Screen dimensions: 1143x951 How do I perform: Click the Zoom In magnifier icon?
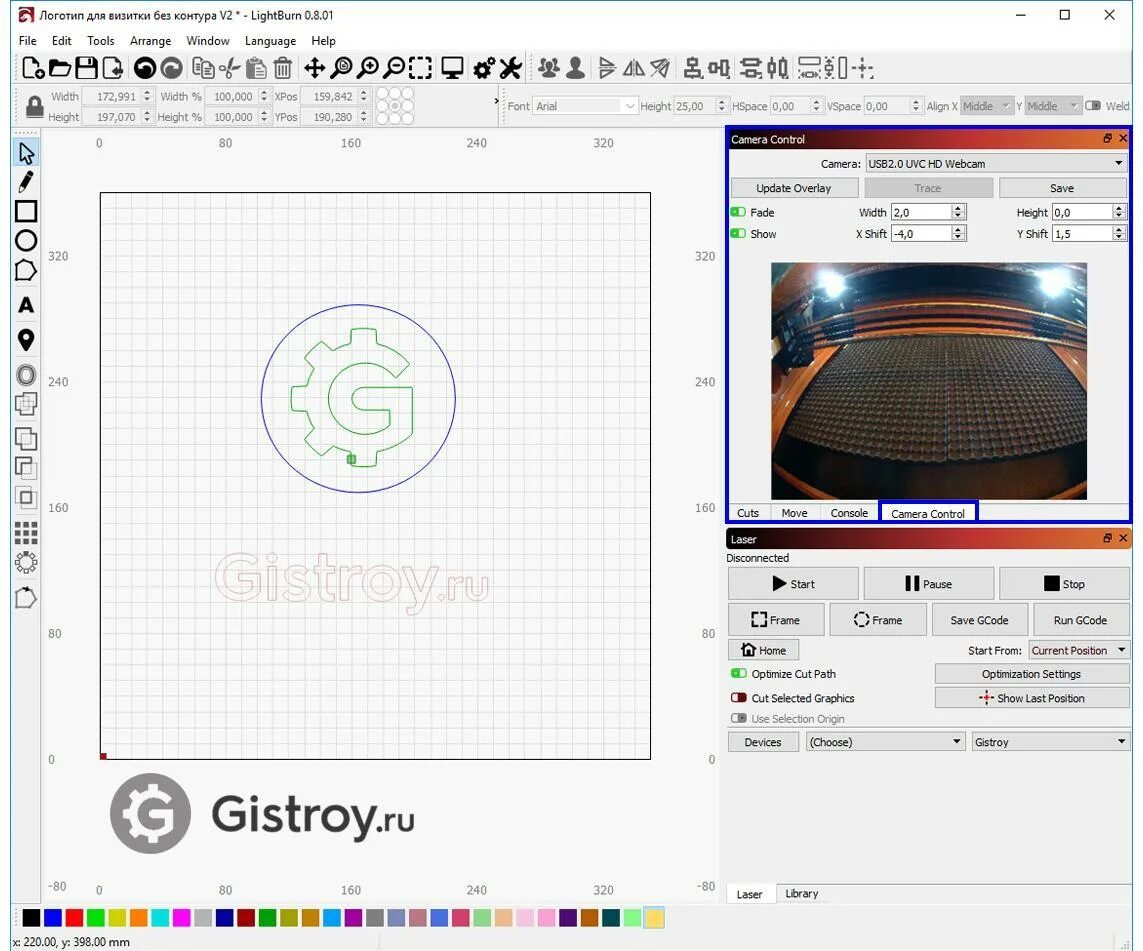(368, 69)
